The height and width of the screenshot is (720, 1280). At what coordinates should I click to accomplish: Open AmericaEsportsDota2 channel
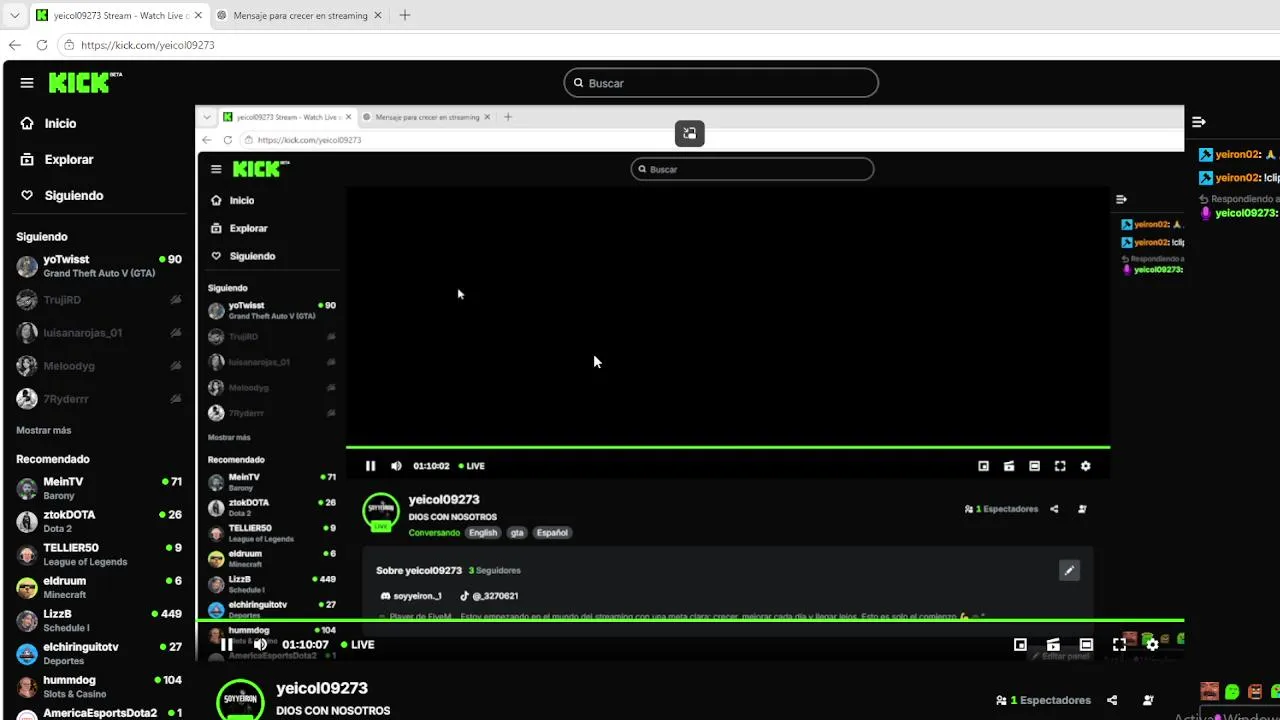pyautogui.click(x=97, y=714)
